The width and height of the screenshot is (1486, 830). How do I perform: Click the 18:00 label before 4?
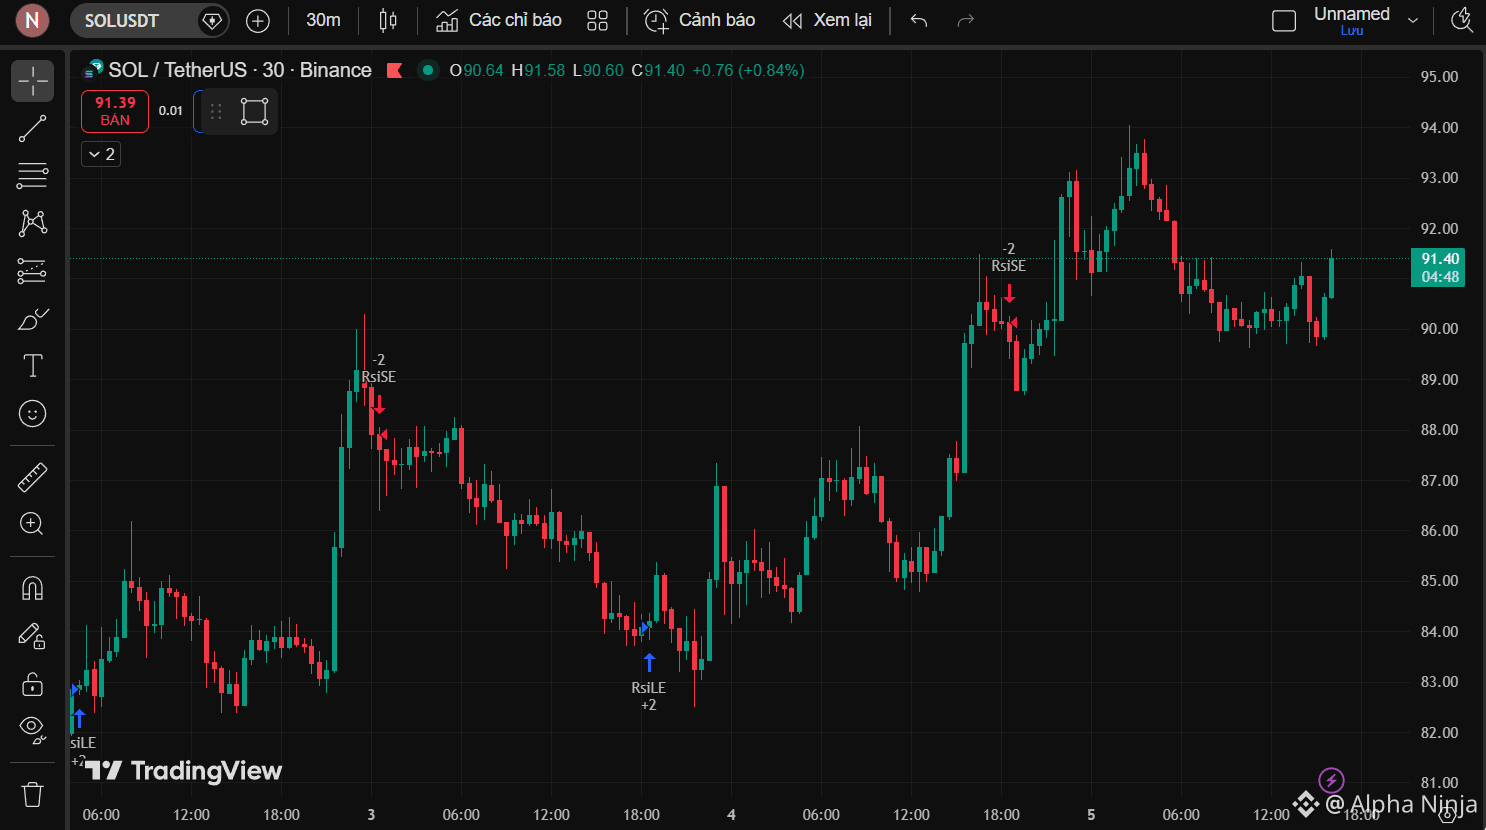point(641,815)
